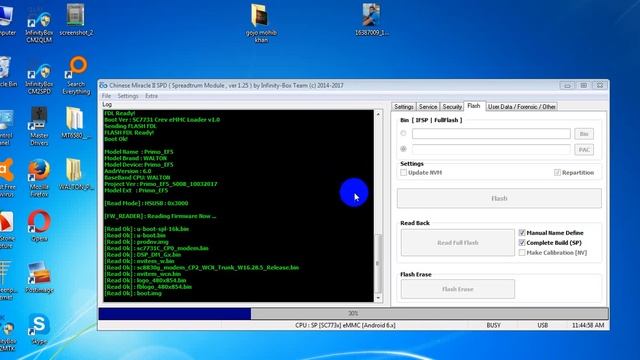
Task: Open the 16387009 image file
Action: click(371, 20)
